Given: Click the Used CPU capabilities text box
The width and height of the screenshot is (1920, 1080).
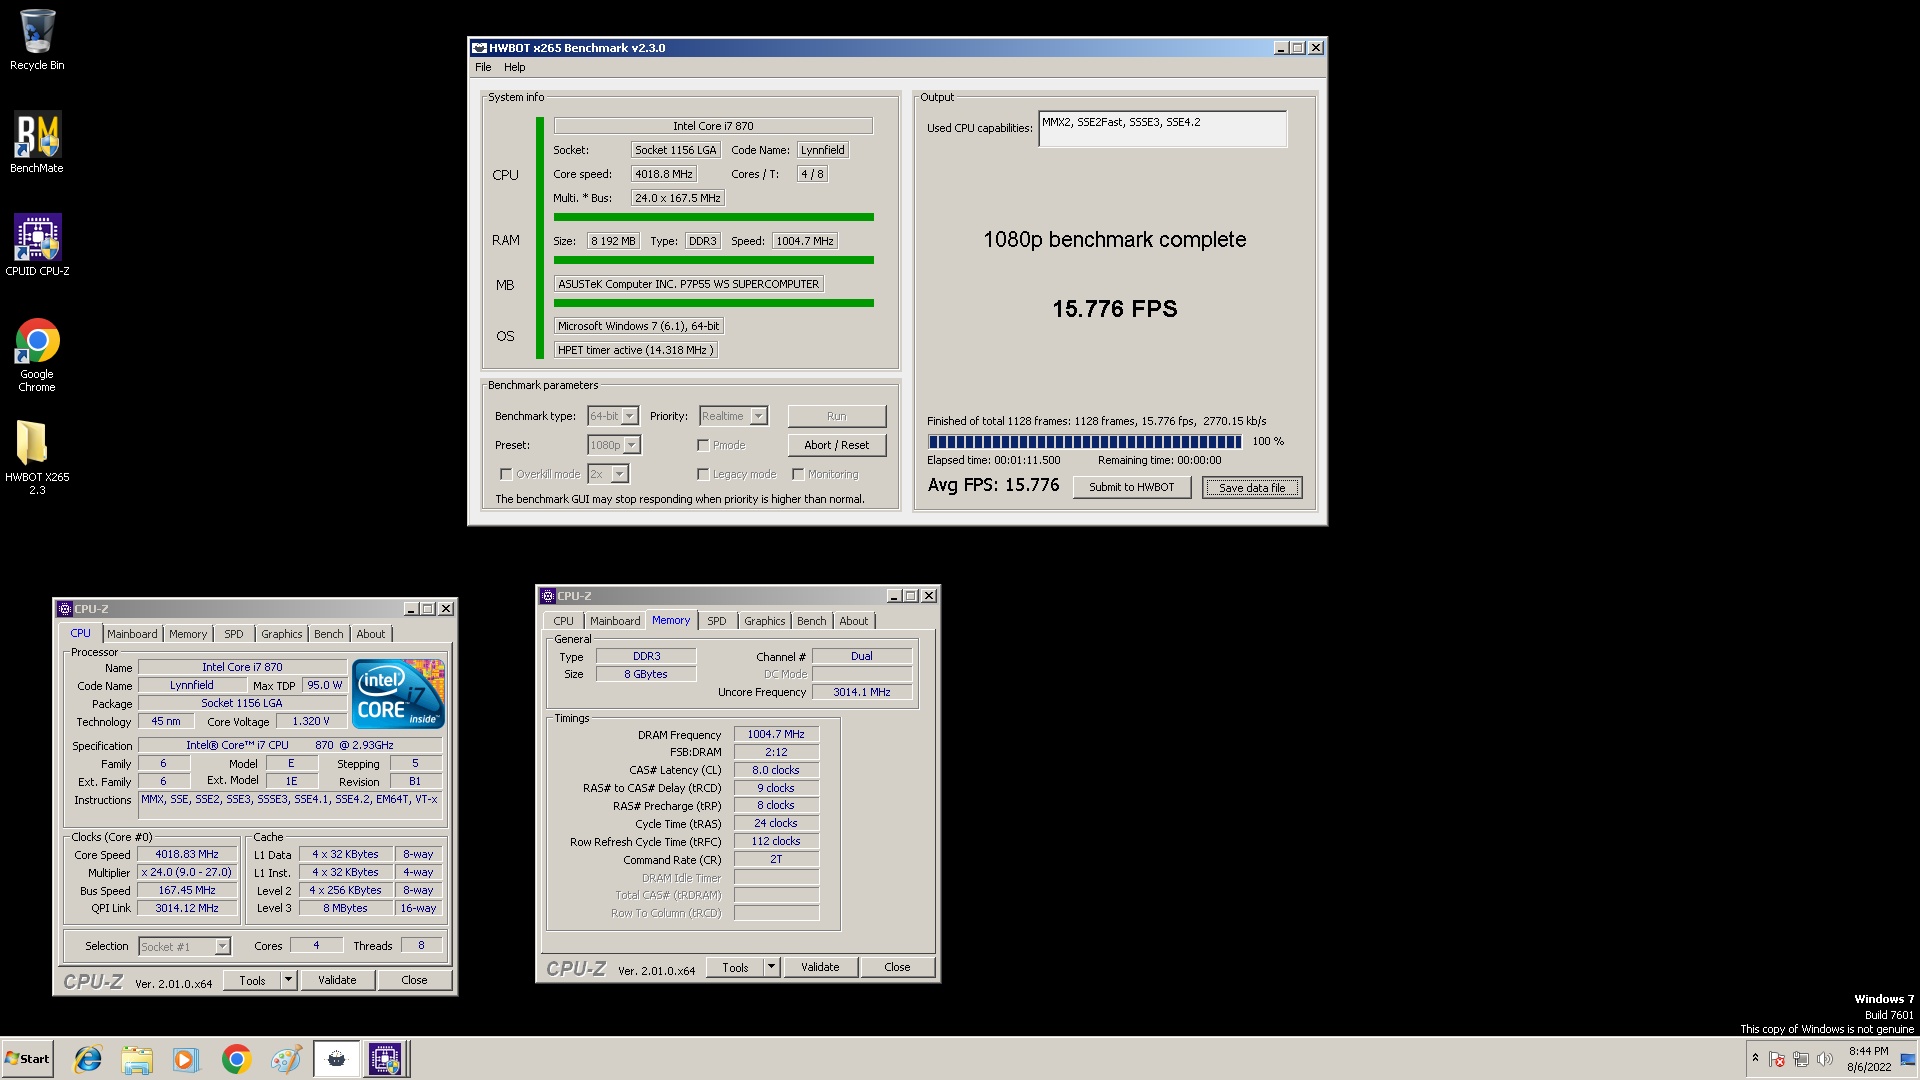Looking at the screenshot, I should click(1162, 128).
